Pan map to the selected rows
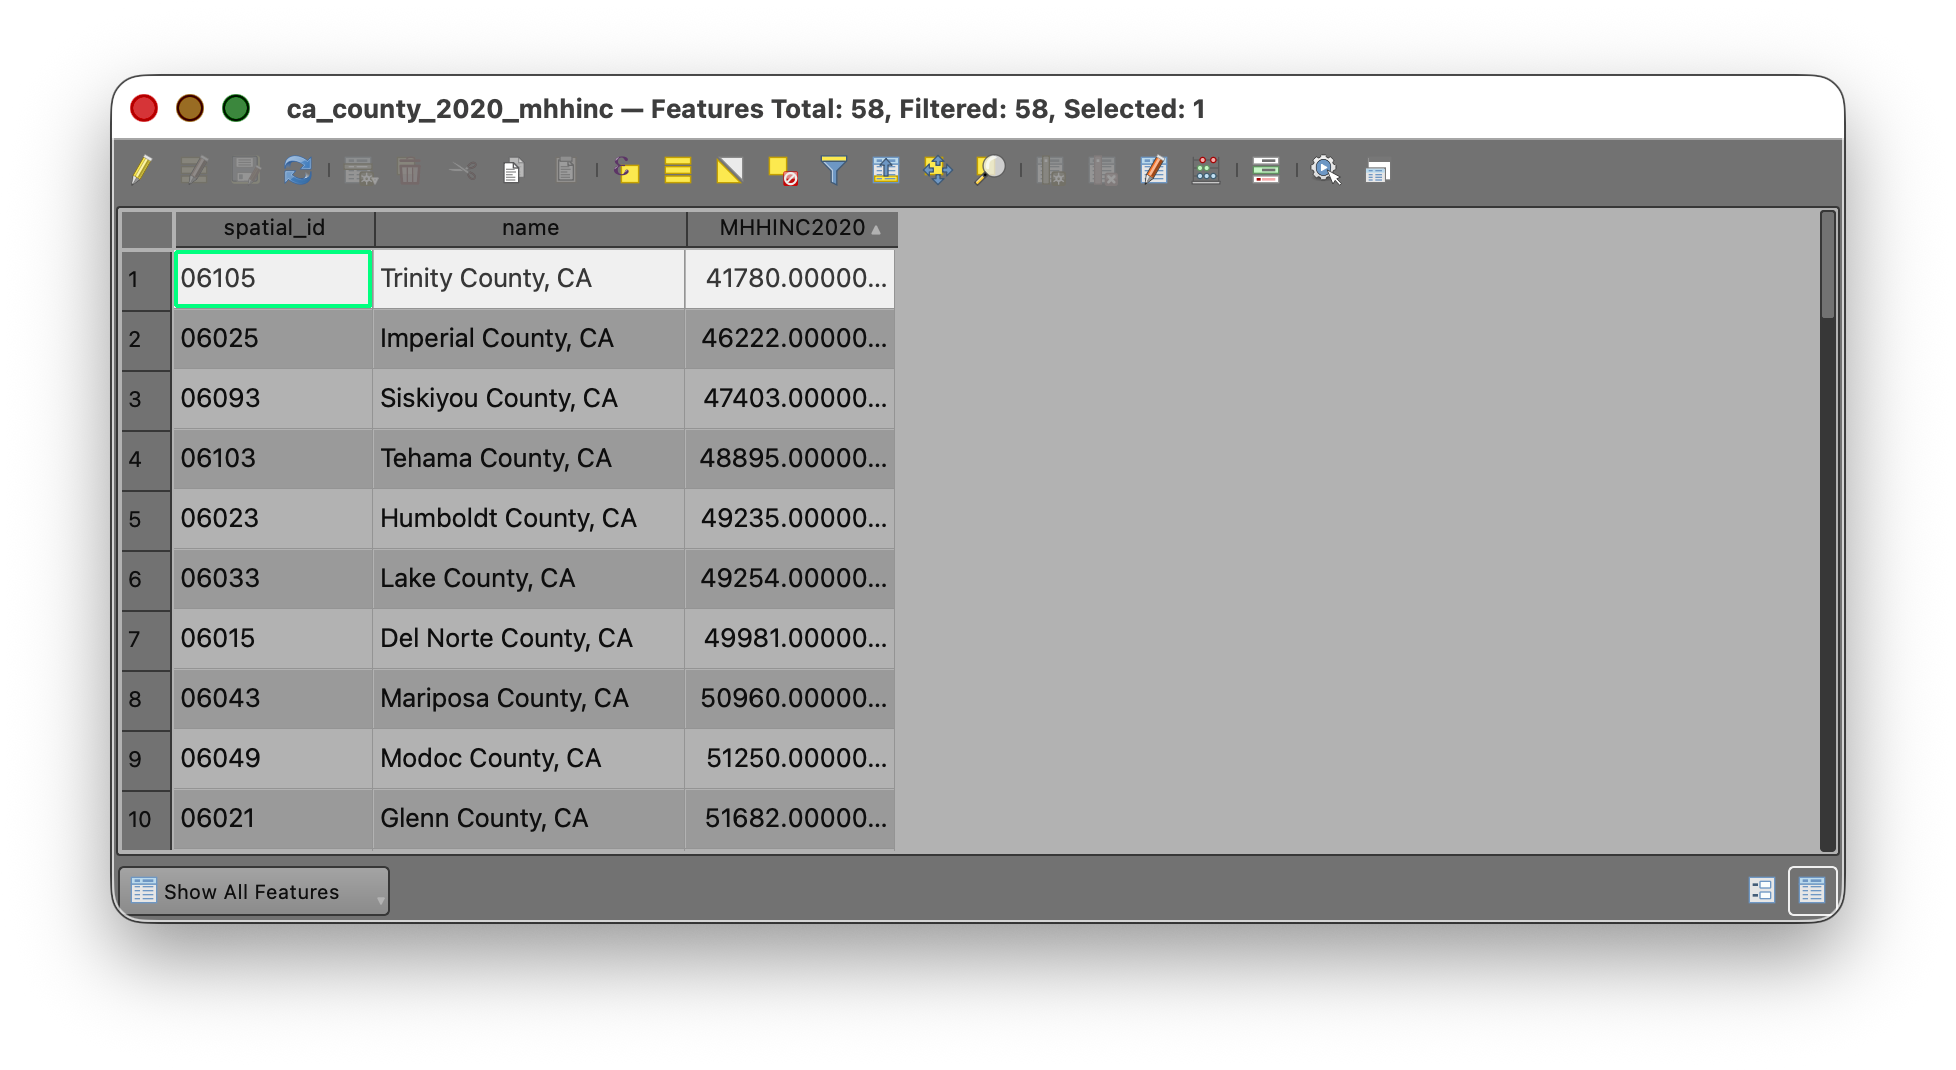 (x=938, y=170)
